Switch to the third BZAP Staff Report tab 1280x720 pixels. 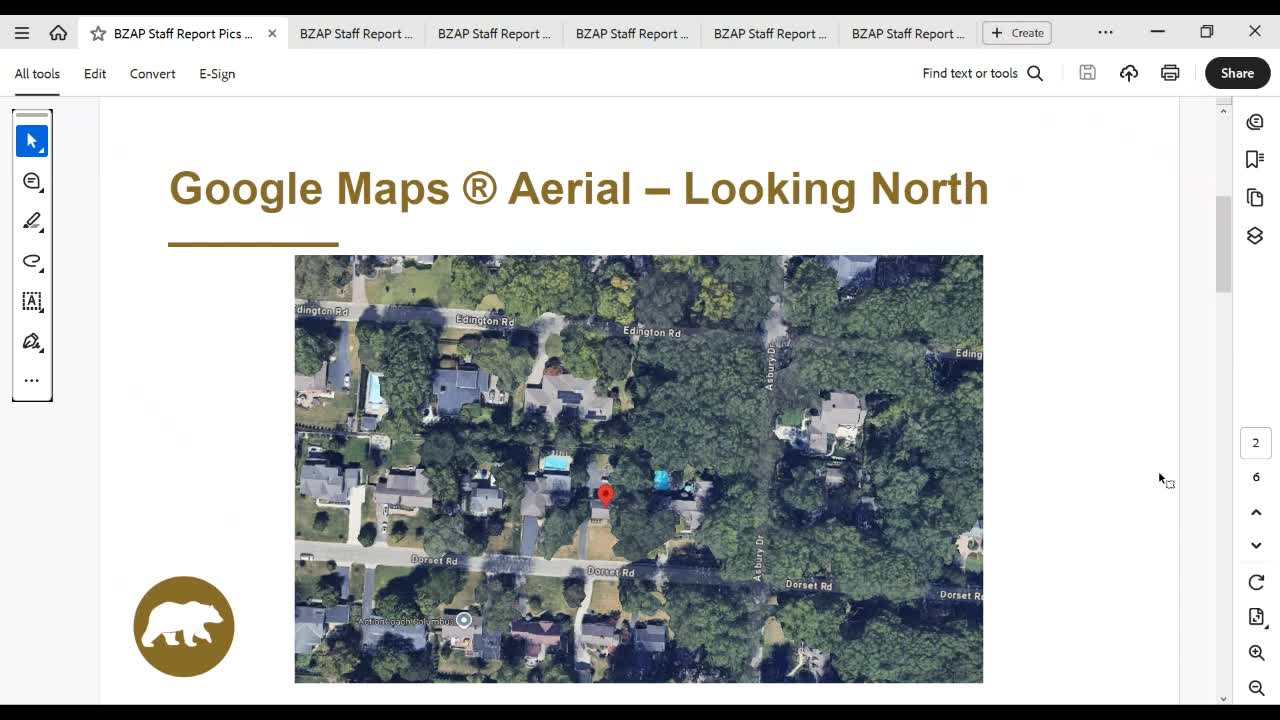point(494,33)
